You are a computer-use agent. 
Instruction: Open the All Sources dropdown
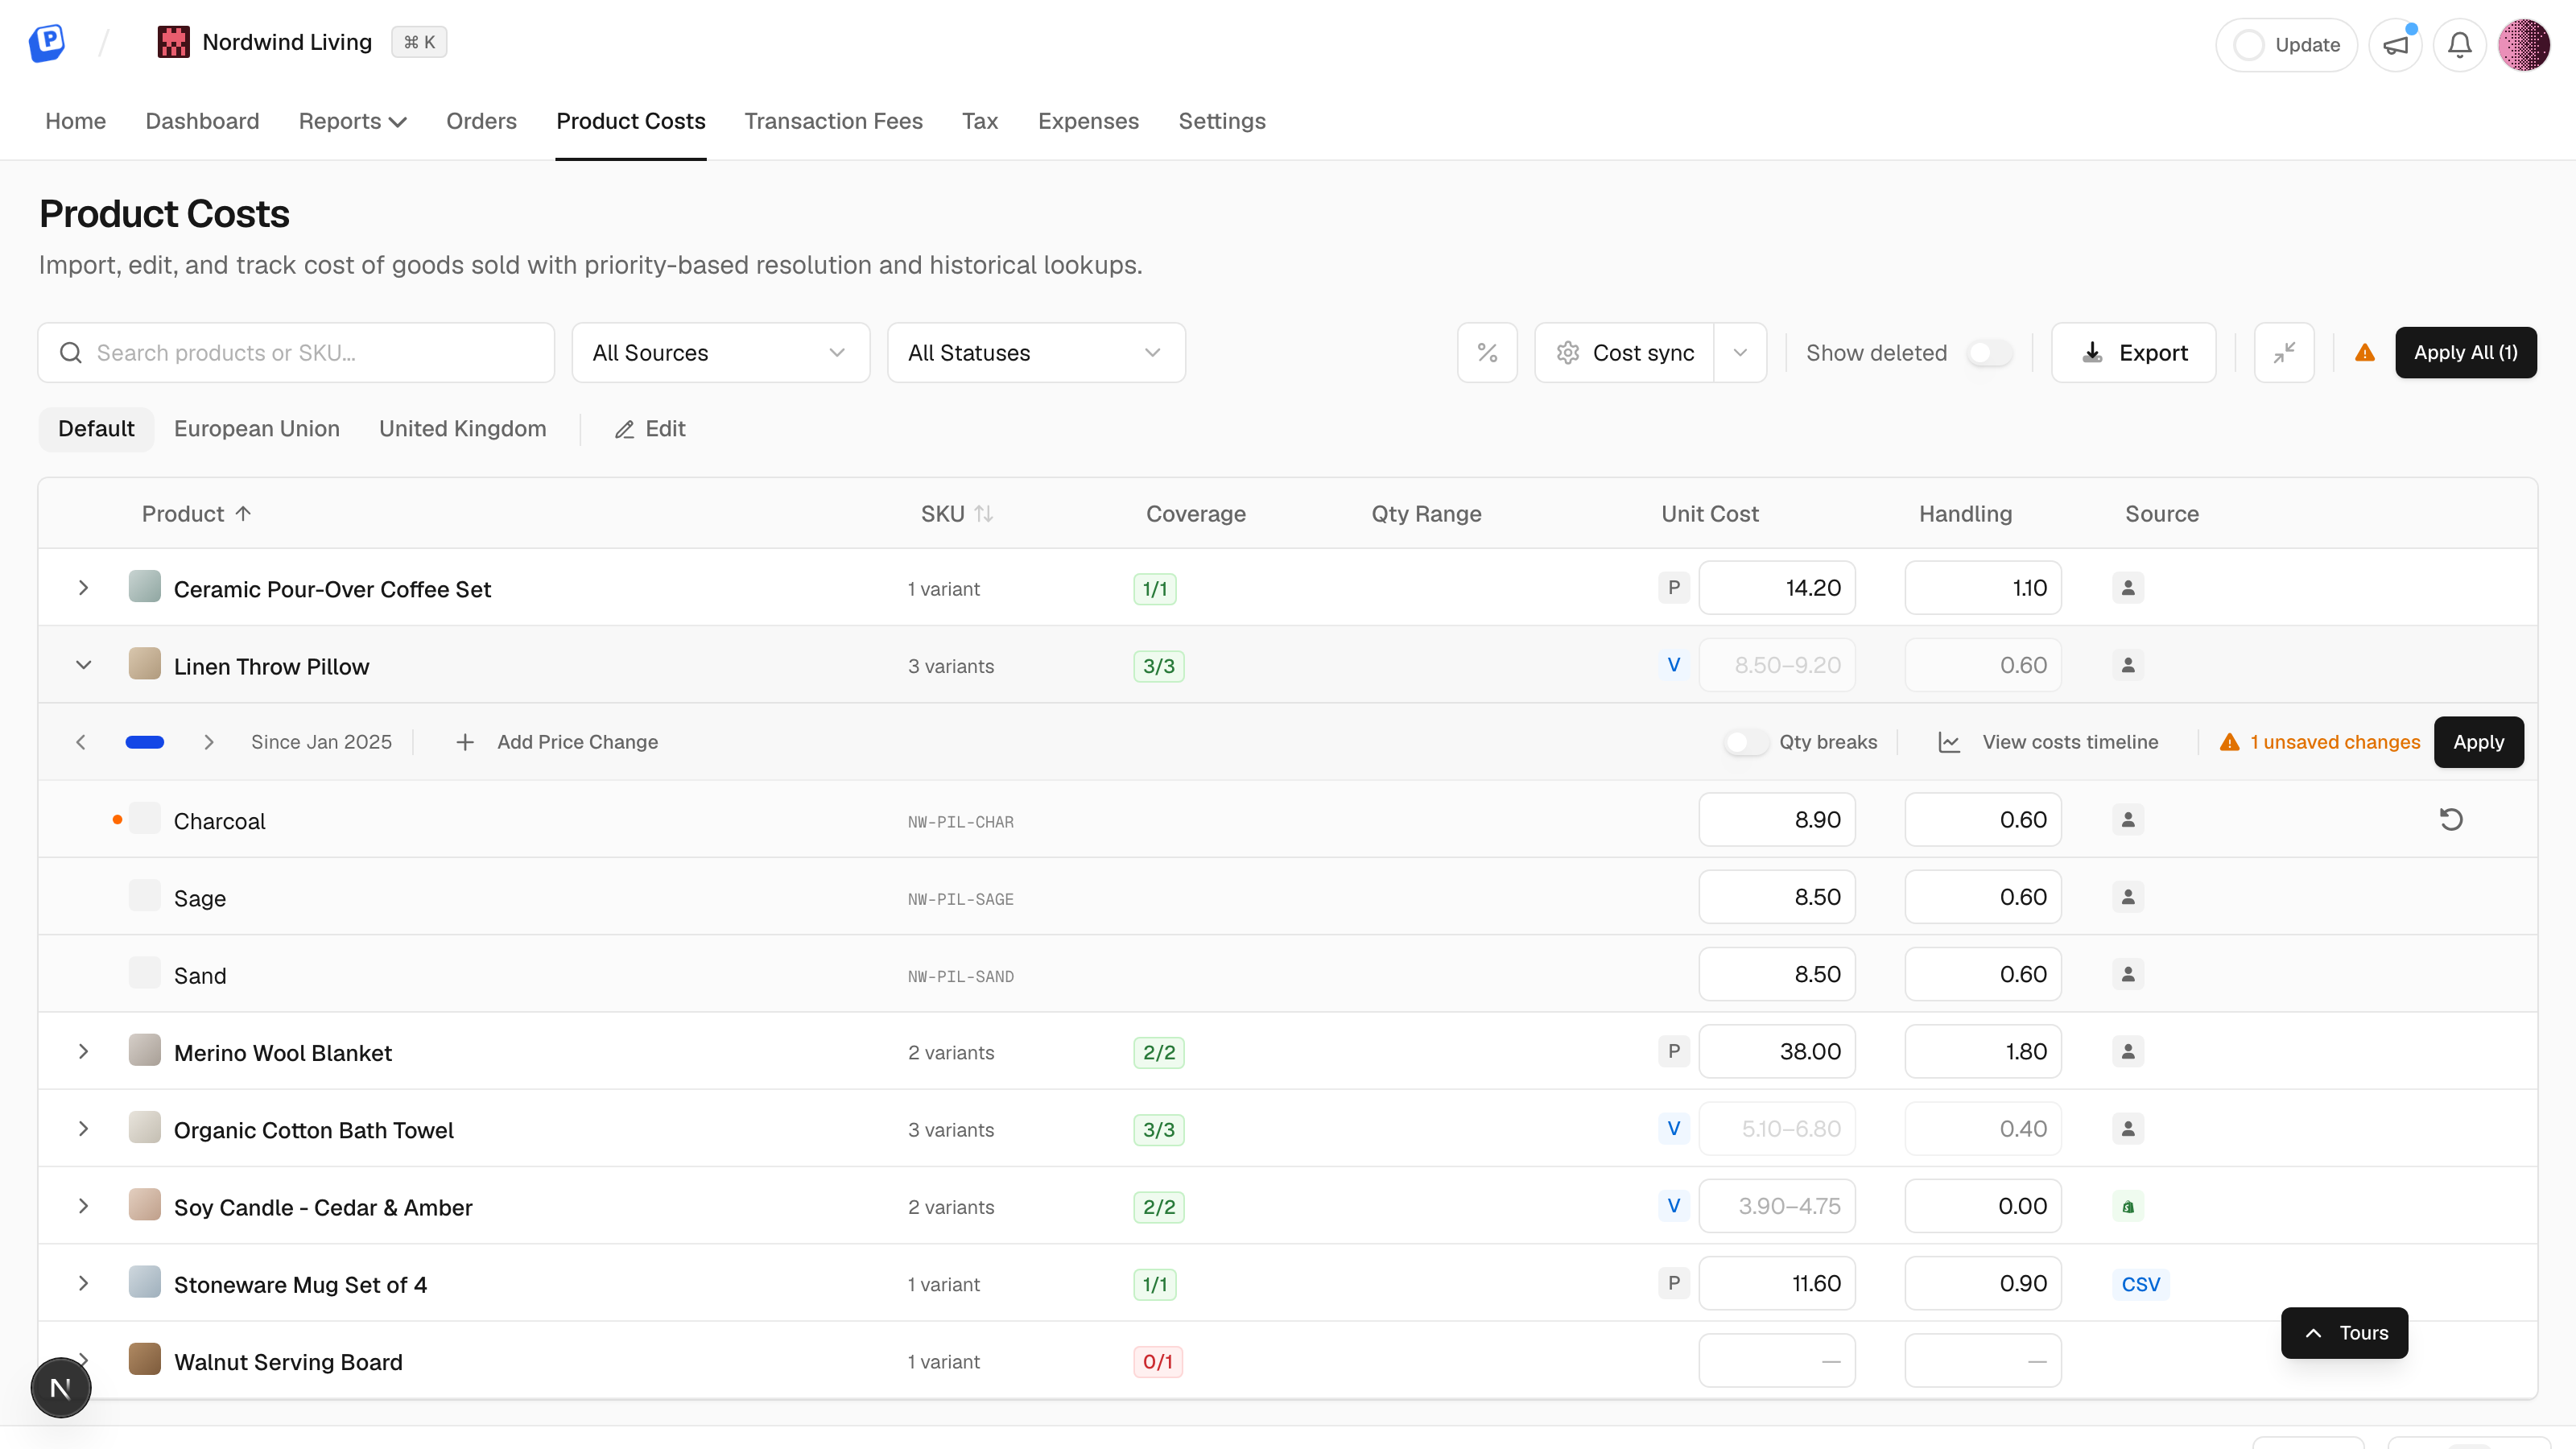pyautogui.click(x=721, y=353)
